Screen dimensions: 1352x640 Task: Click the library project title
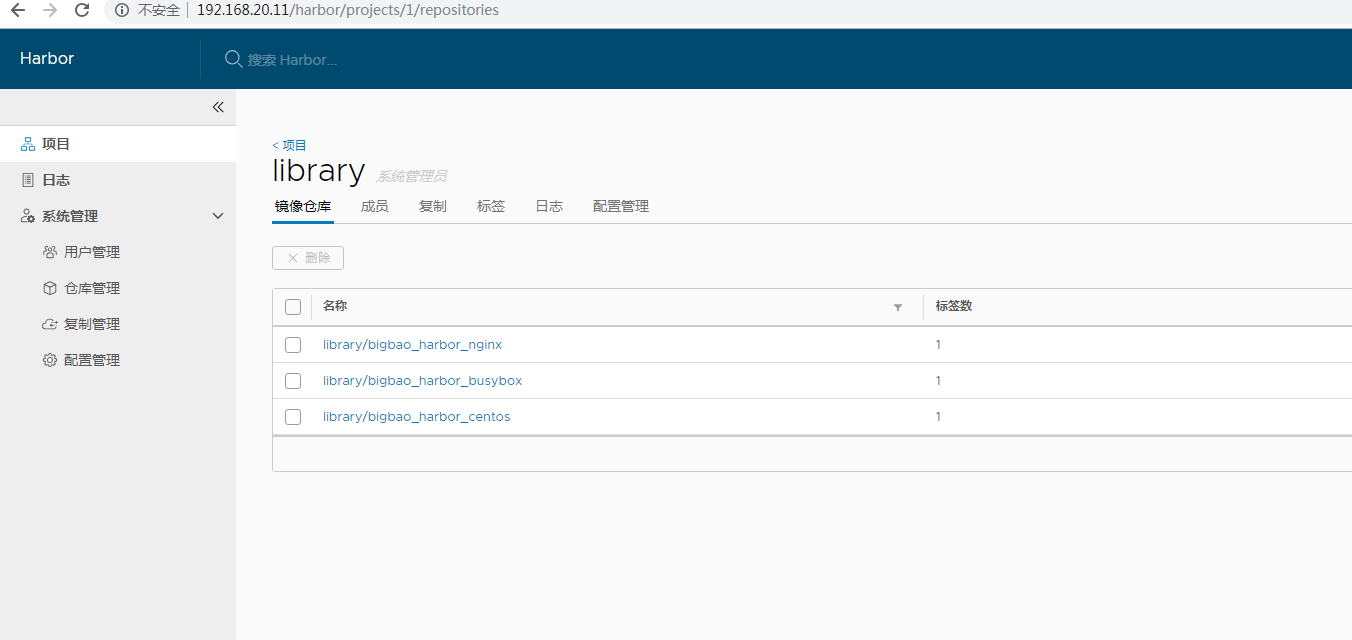pyautogui.click(x=318, y=171)
